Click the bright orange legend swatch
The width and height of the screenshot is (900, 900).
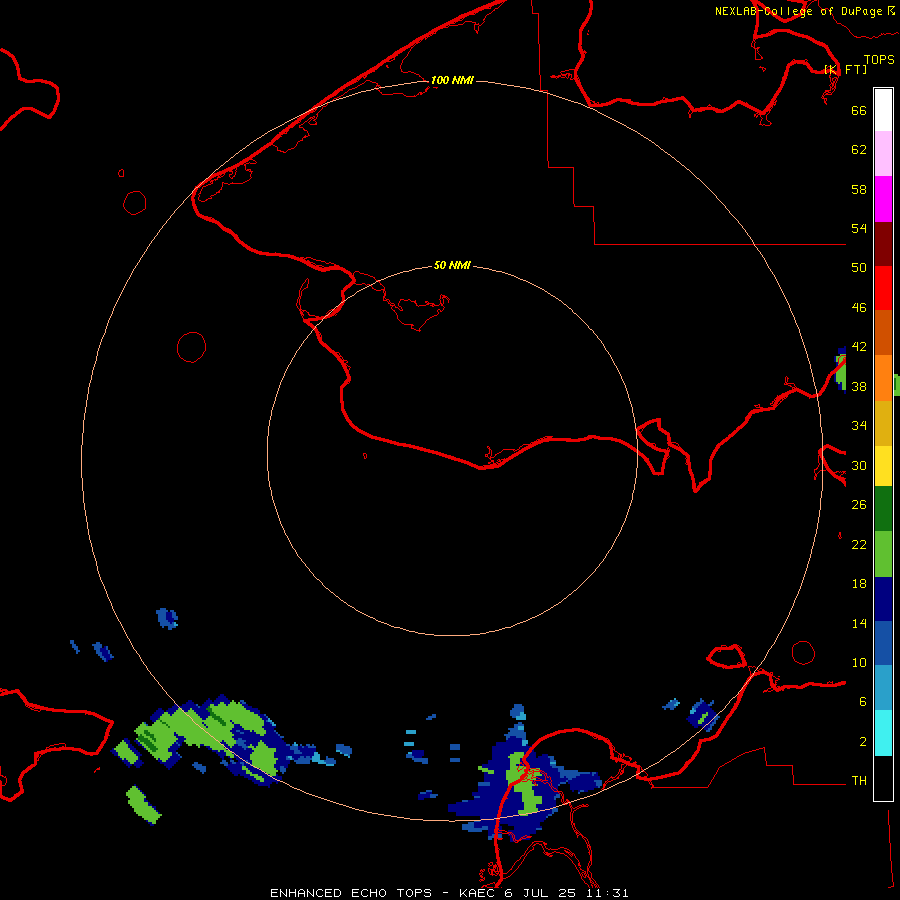883,378
